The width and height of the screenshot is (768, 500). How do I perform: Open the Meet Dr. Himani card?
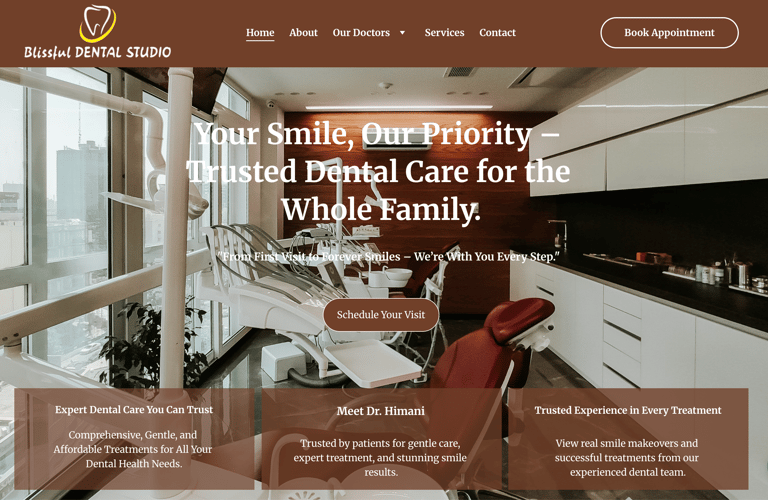pyautogui.click(x=381, y=439)
